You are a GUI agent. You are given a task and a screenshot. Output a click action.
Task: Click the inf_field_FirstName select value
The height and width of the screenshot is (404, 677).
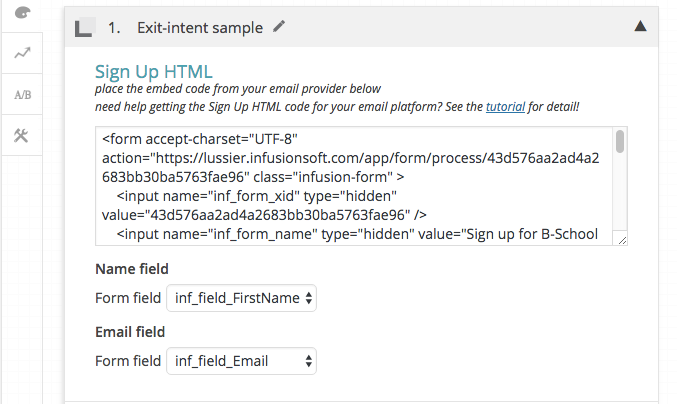235,297
